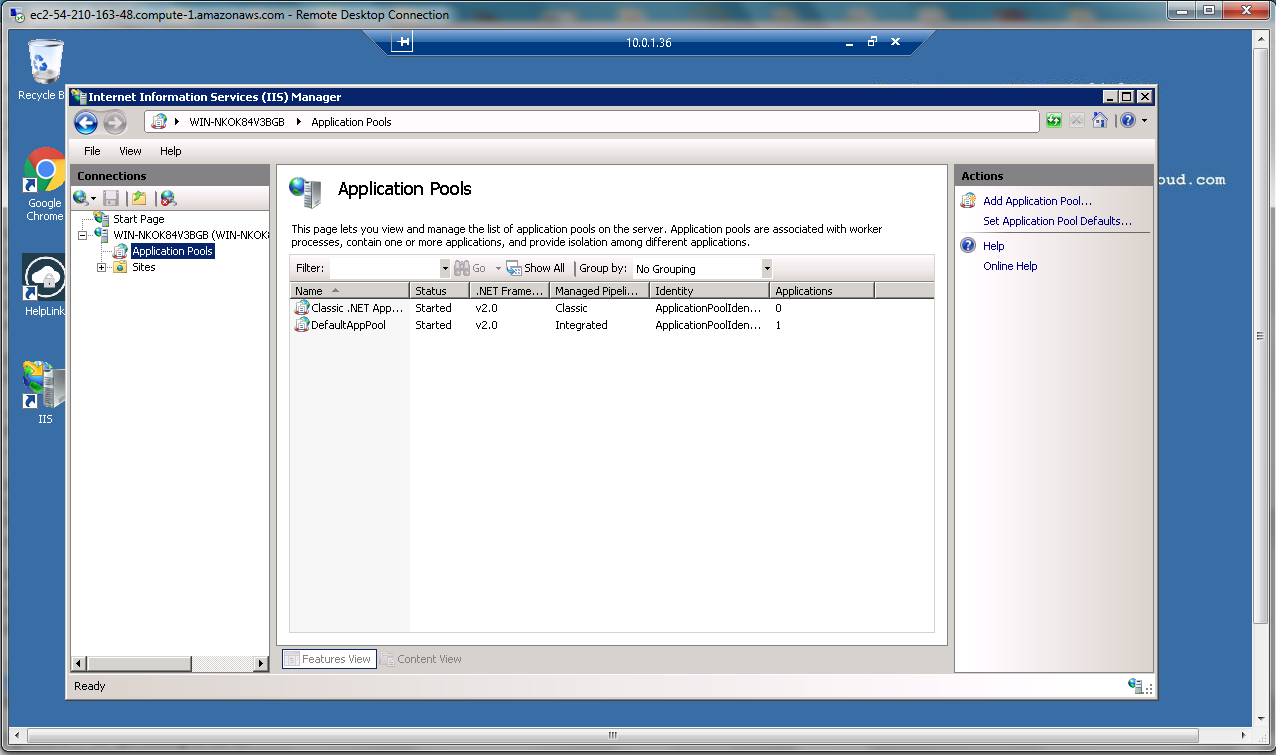Viewport: 1276px width, 755px height.
Task: Click Add Application Pool link
Action: pyautogui.click(x=1037, y=201)
